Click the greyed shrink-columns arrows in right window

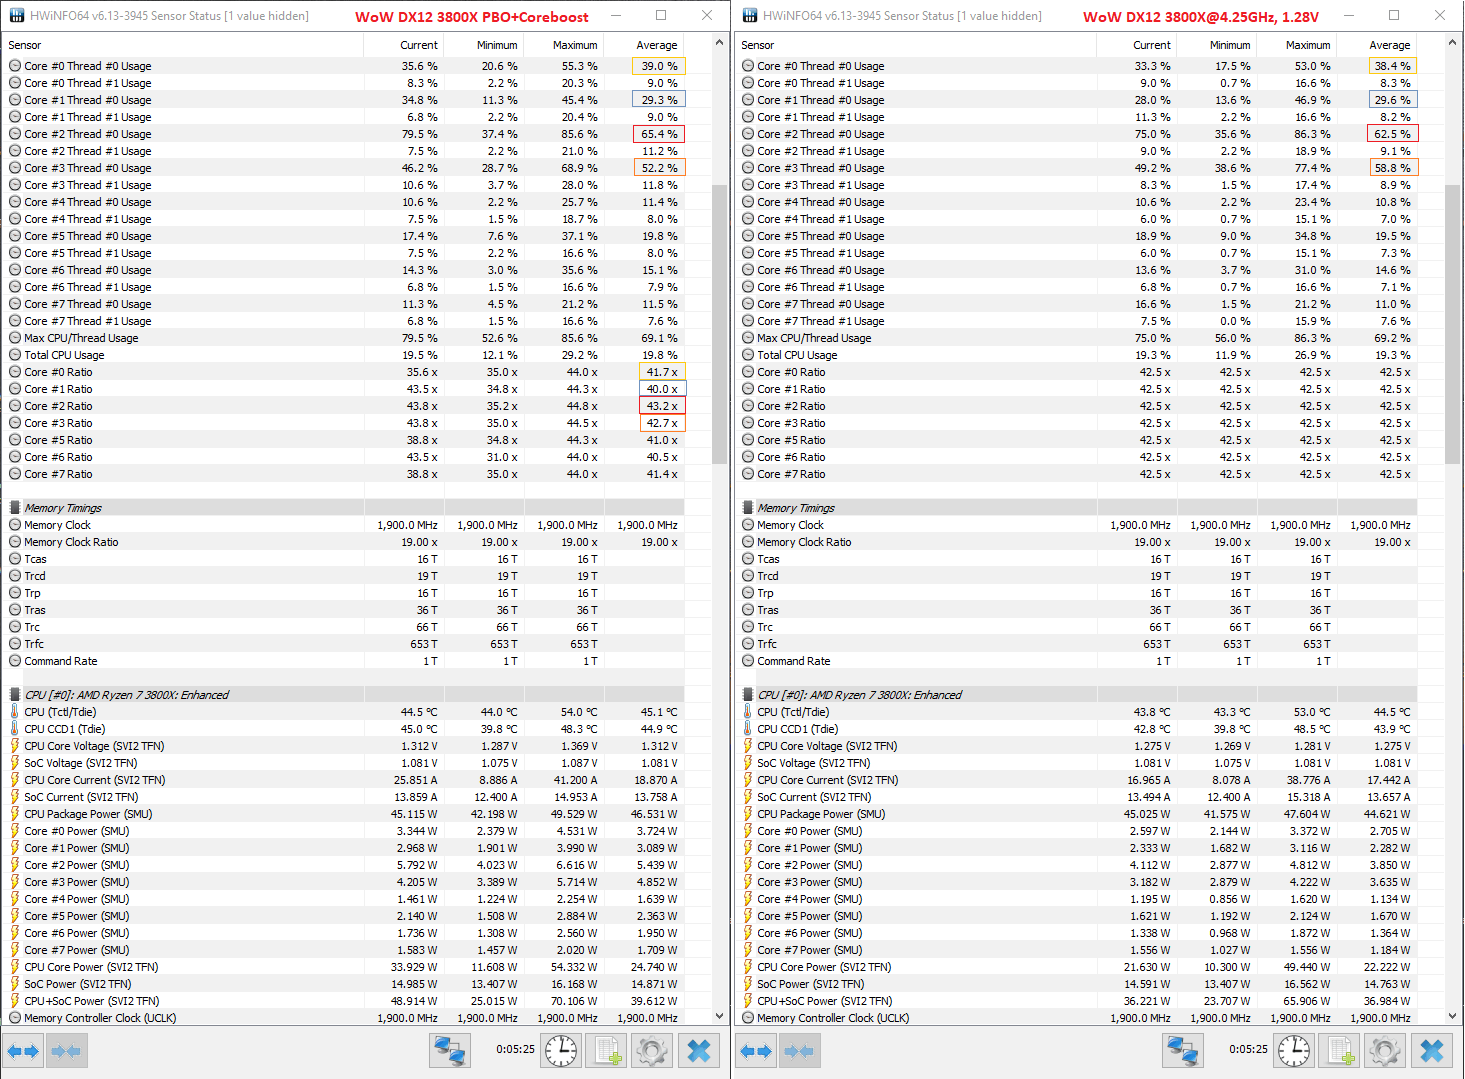tap(798, 1051)
